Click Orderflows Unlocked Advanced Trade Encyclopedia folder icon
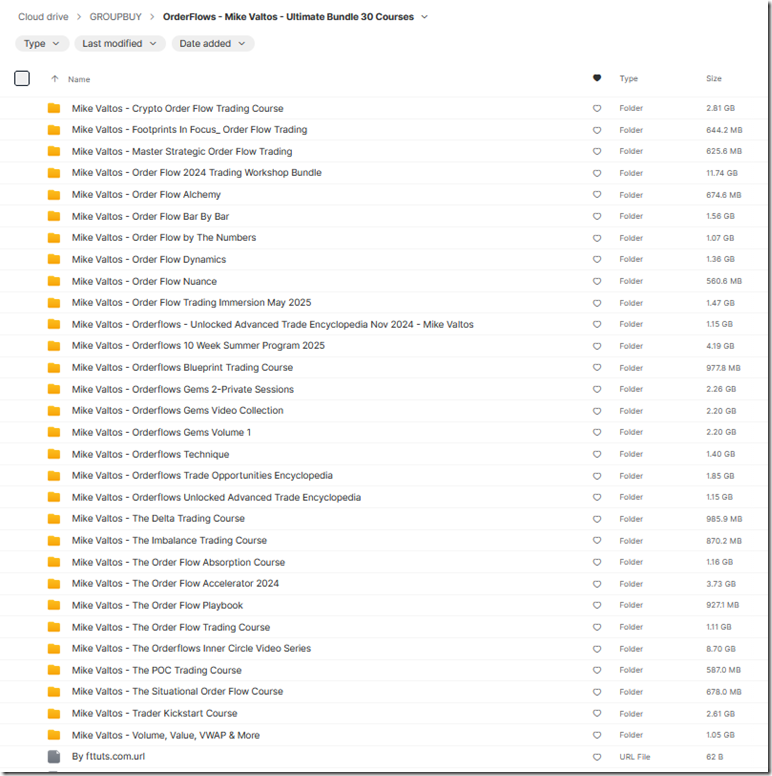The image size is (772, 776). [x=54, y=497]
